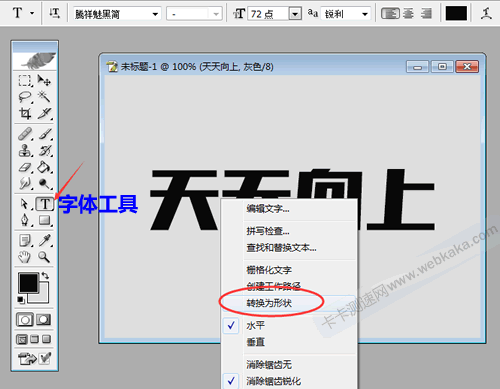Select the Clone Stamp tool
500x389 pixels.
pos(25,151)
